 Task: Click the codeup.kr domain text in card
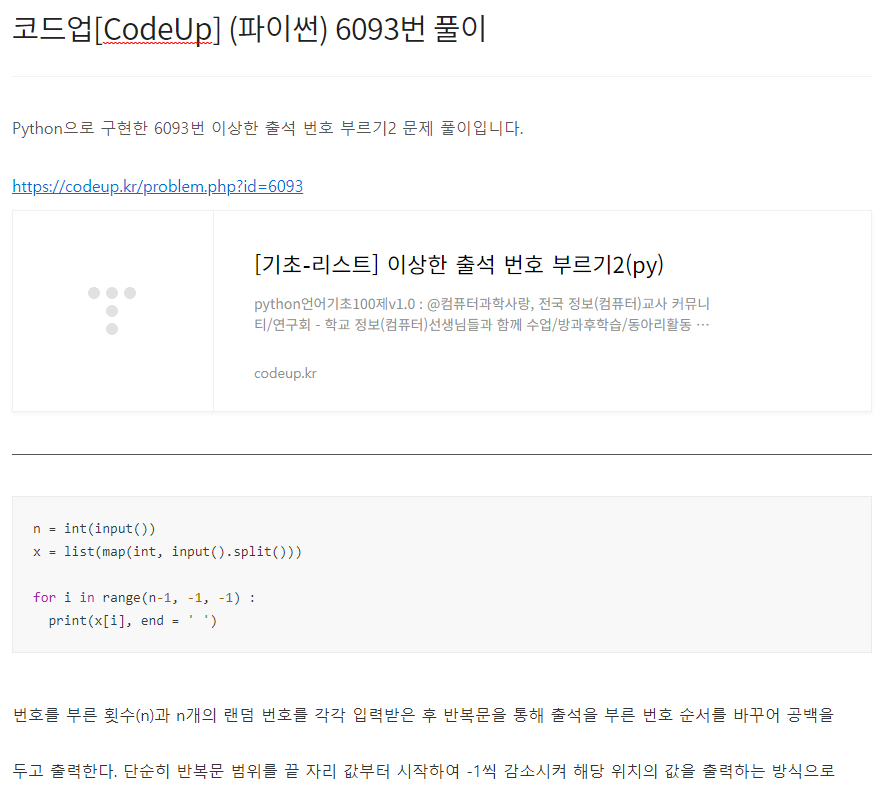pyautogui.click(x=285, y=373)
